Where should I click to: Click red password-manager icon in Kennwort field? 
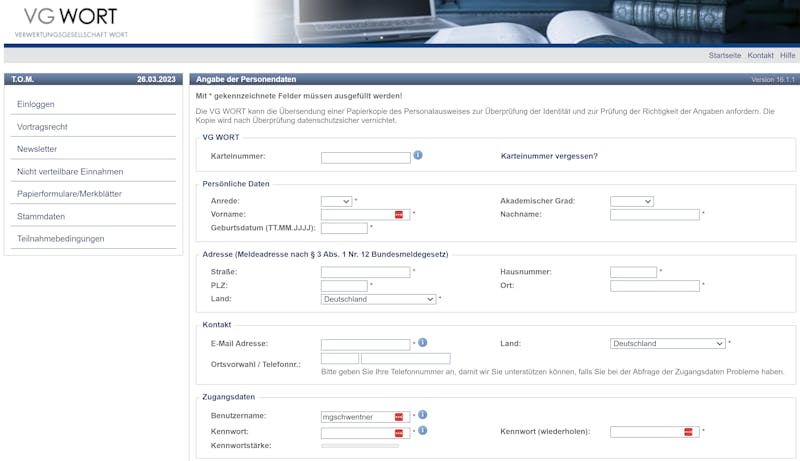coord(399,433)
